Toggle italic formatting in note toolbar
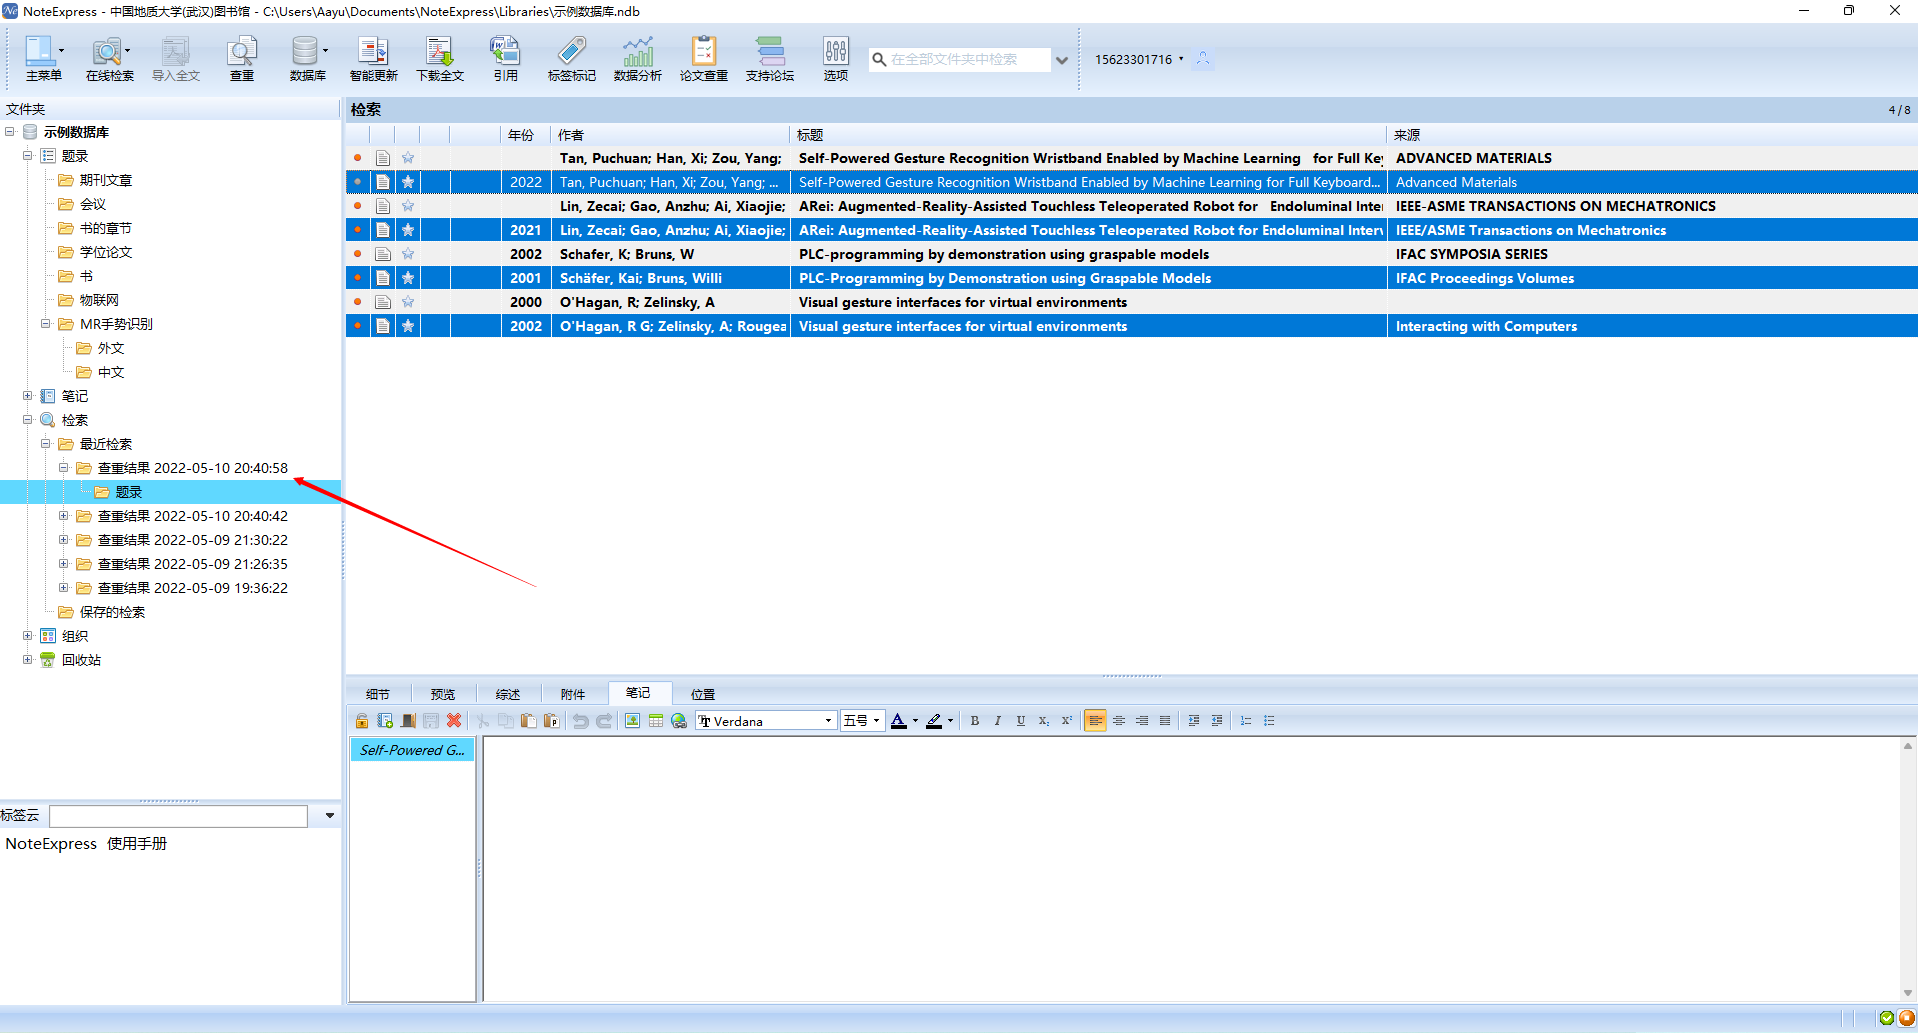The height and width of the screenshot is (1033, 1918). (997, 721)
